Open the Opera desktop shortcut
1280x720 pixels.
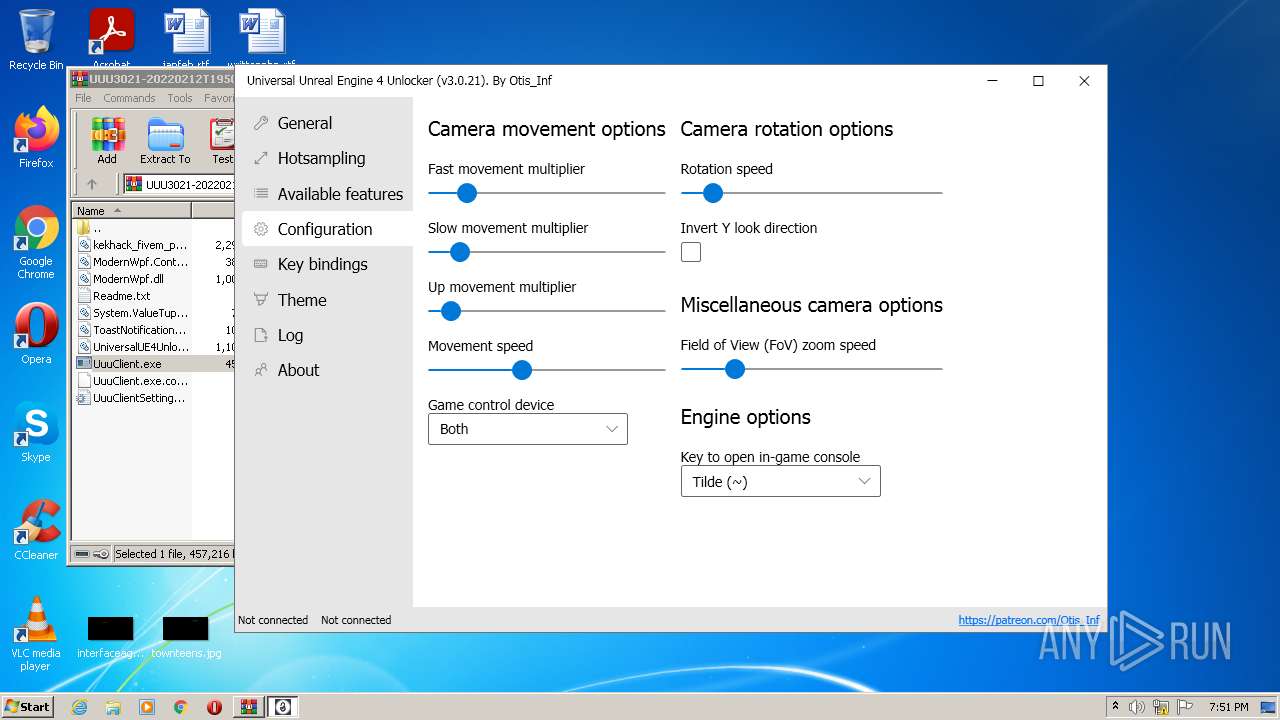click(x=36, y=334)
